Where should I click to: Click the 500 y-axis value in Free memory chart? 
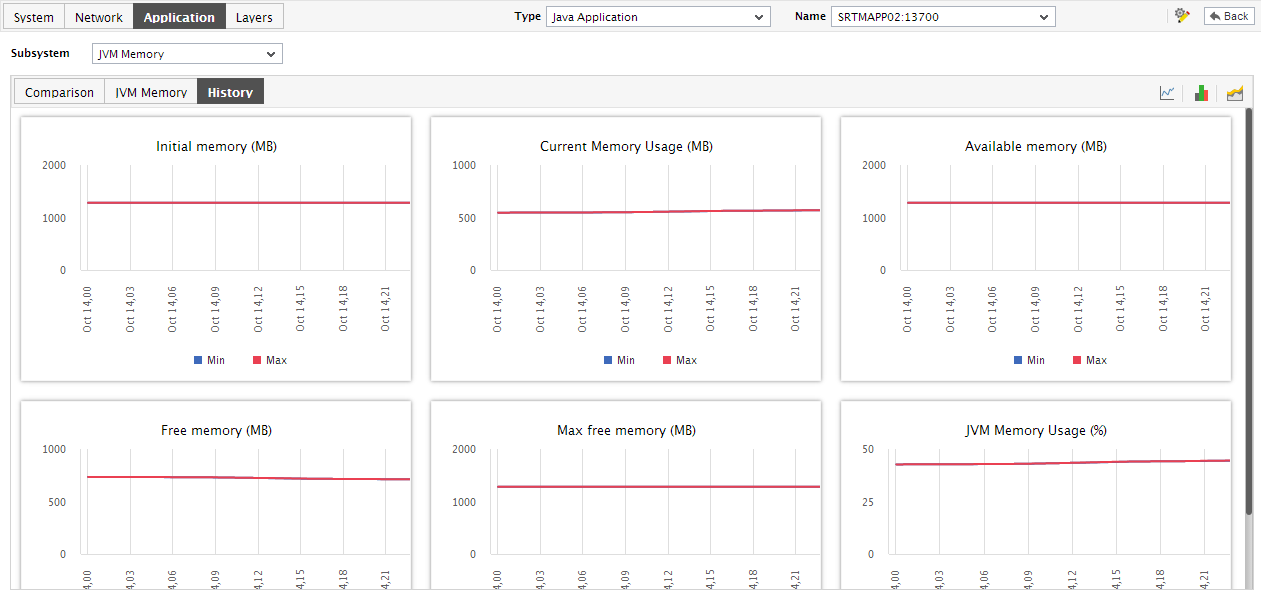click(x=57, y=502)
